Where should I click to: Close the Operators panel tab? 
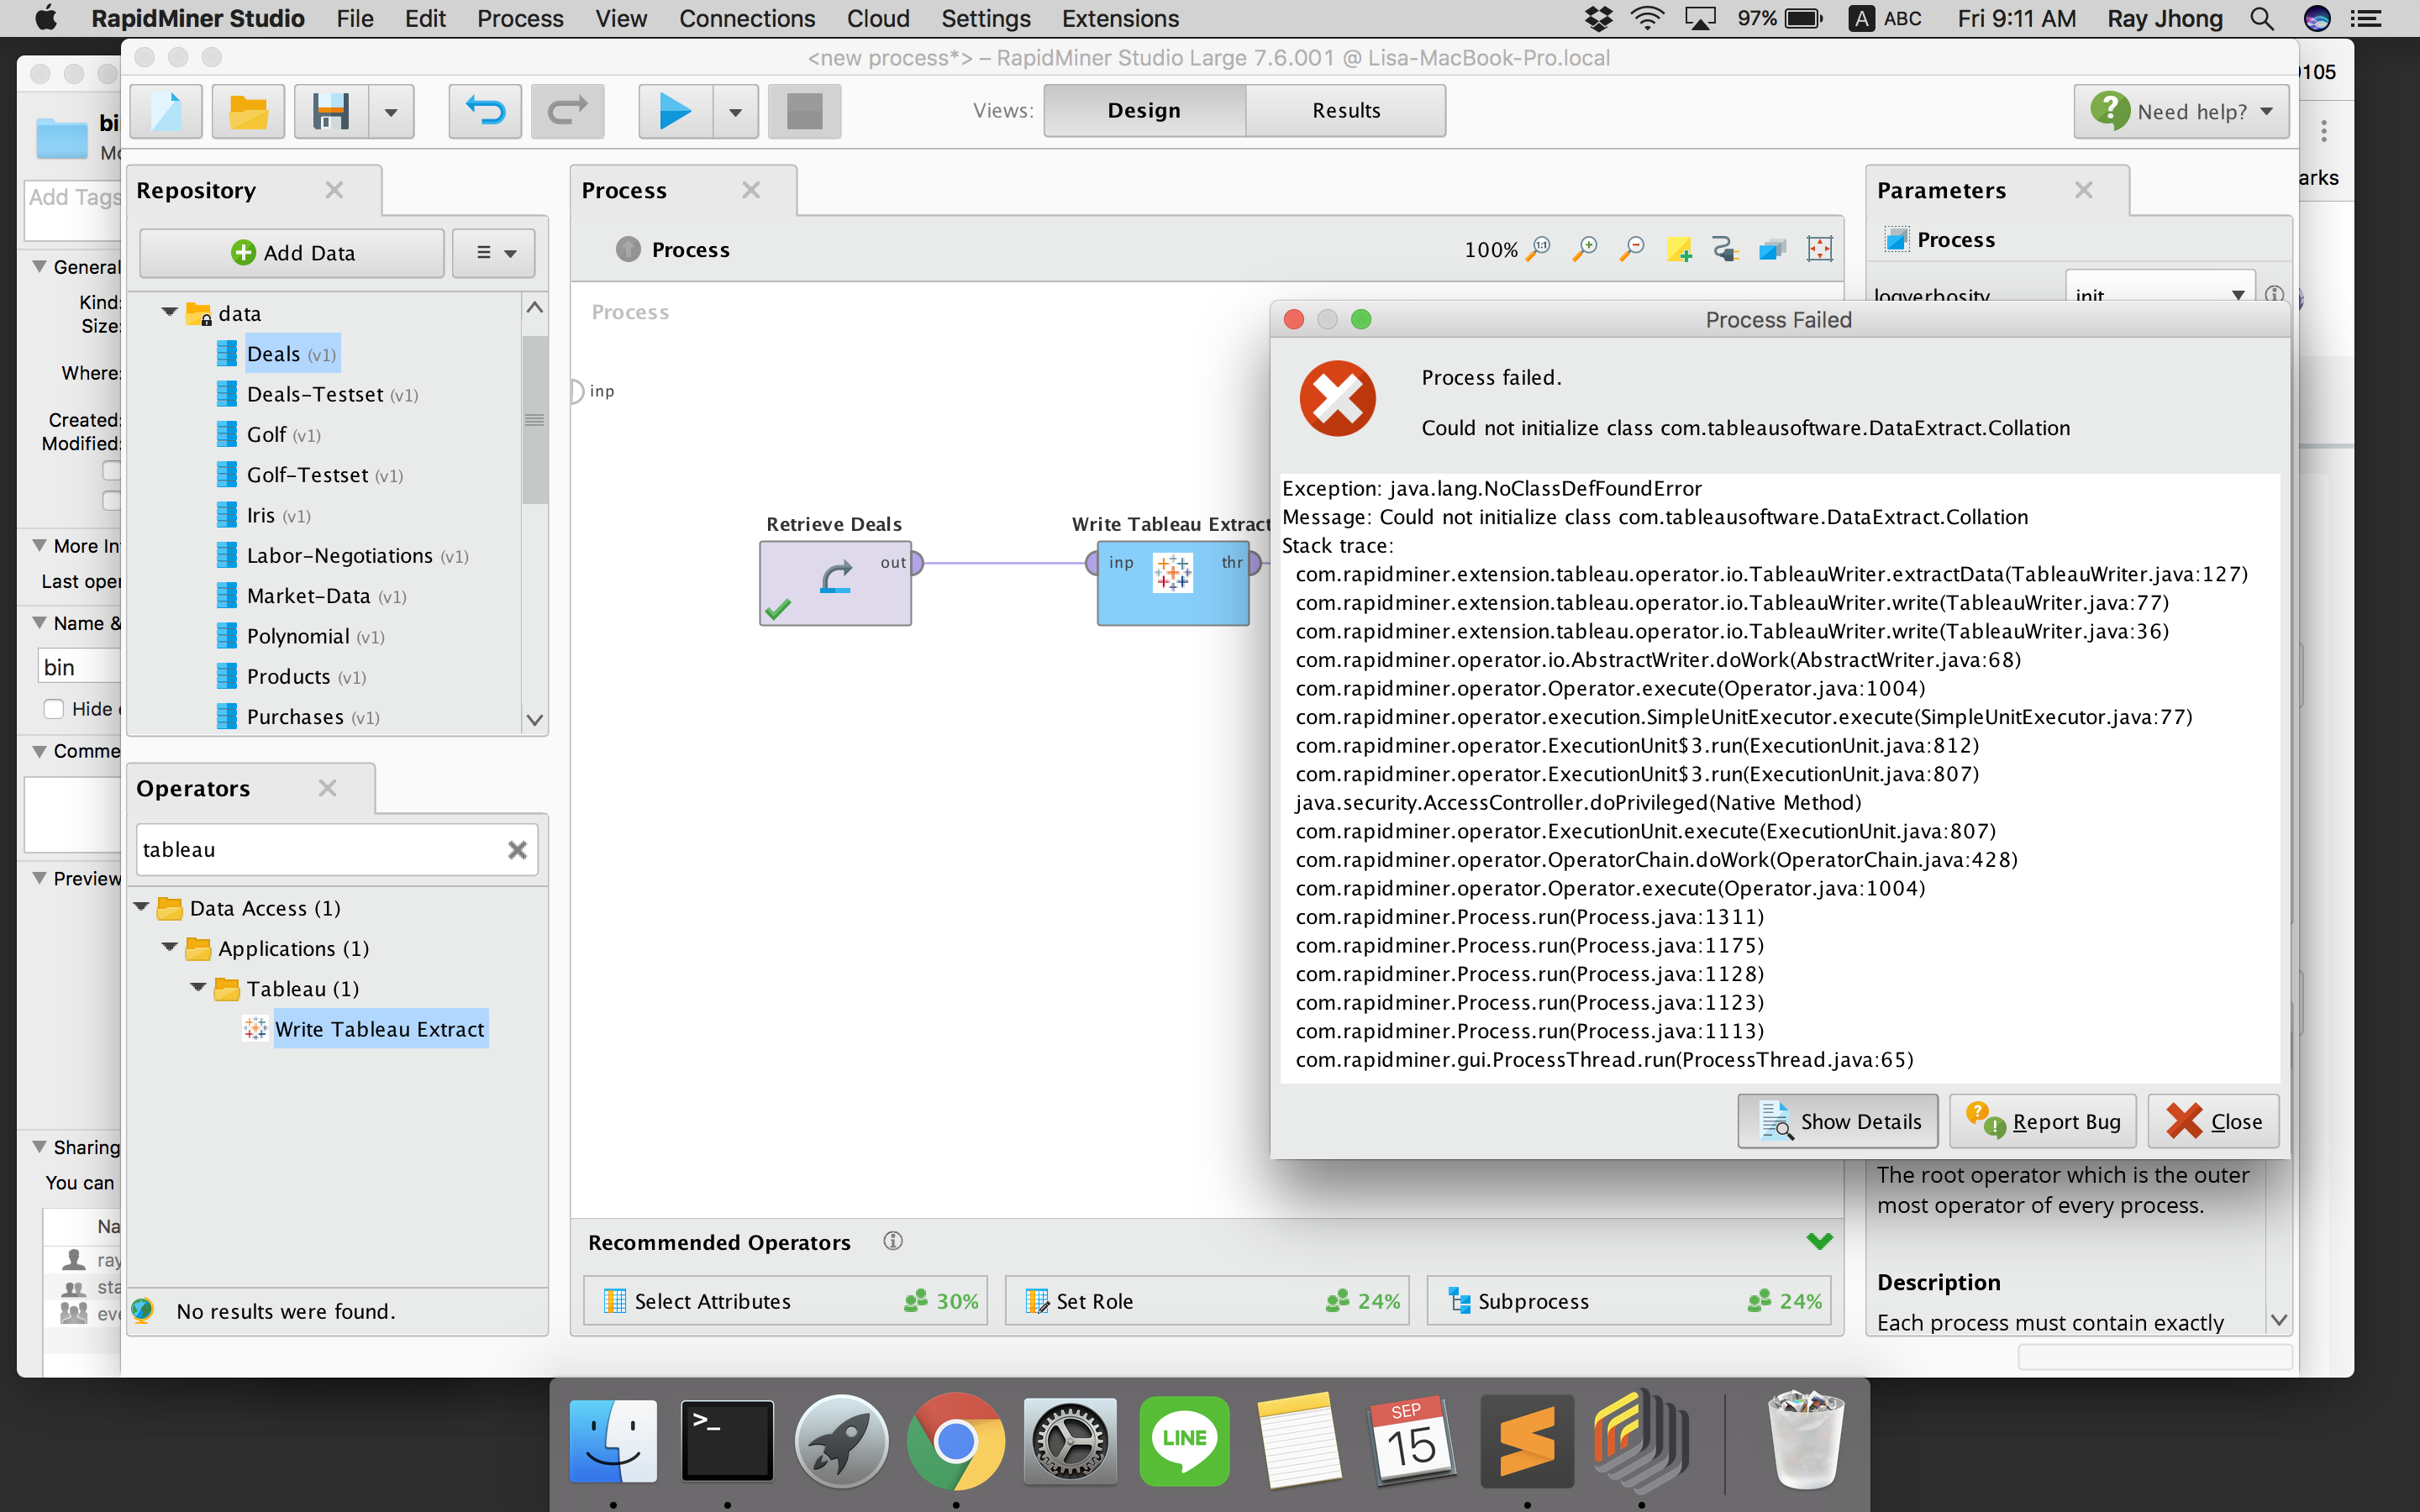point(327,788)
